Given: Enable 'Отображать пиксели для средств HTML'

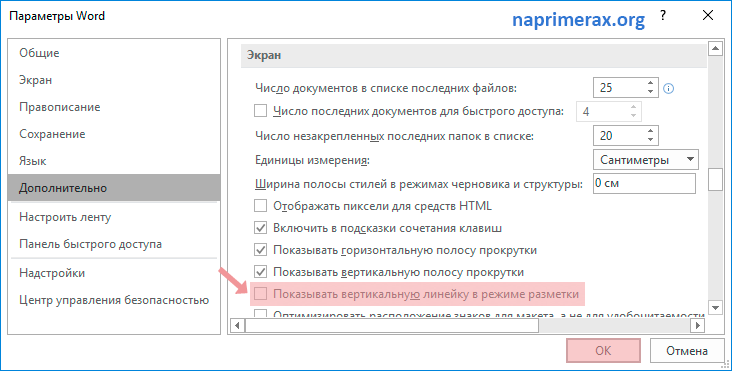Looking at the screenshot, I should pyautogui.click(x=260, y=205).
